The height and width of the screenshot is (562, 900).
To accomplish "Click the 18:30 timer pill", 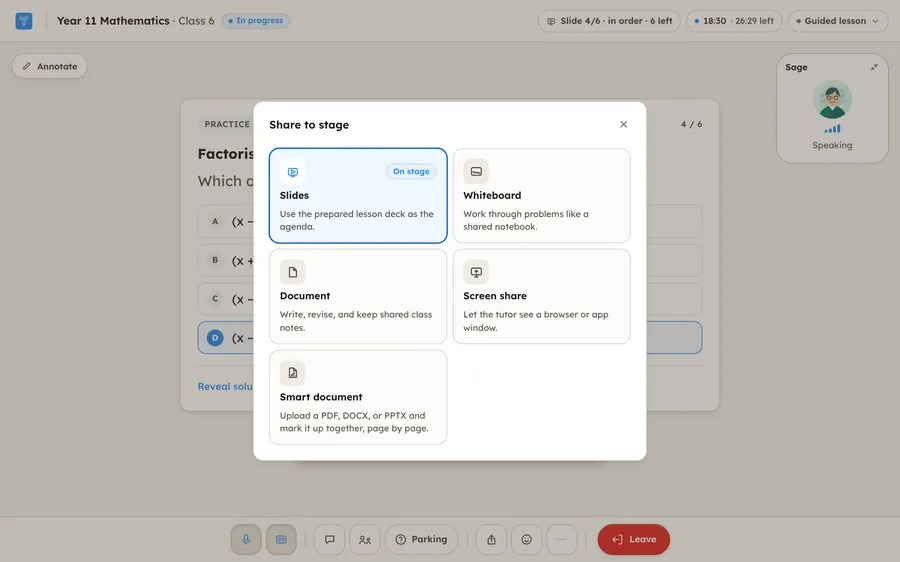I will [x=734, y=21].
